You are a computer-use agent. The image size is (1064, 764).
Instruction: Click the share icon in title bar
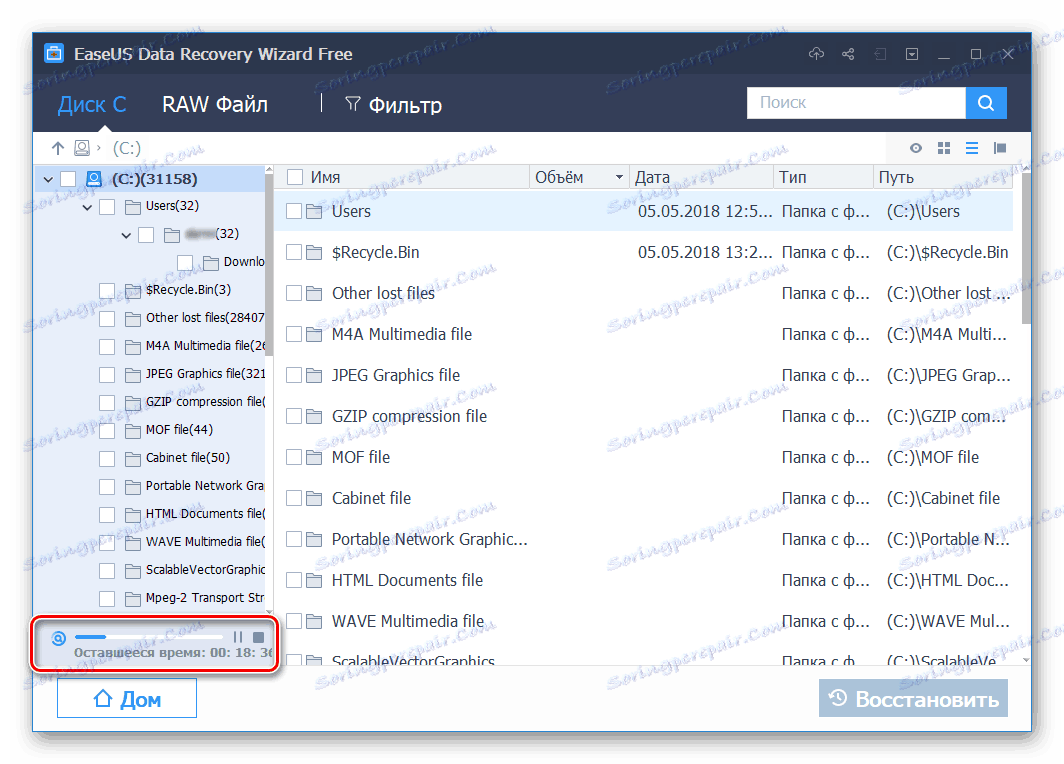(848, 54)
